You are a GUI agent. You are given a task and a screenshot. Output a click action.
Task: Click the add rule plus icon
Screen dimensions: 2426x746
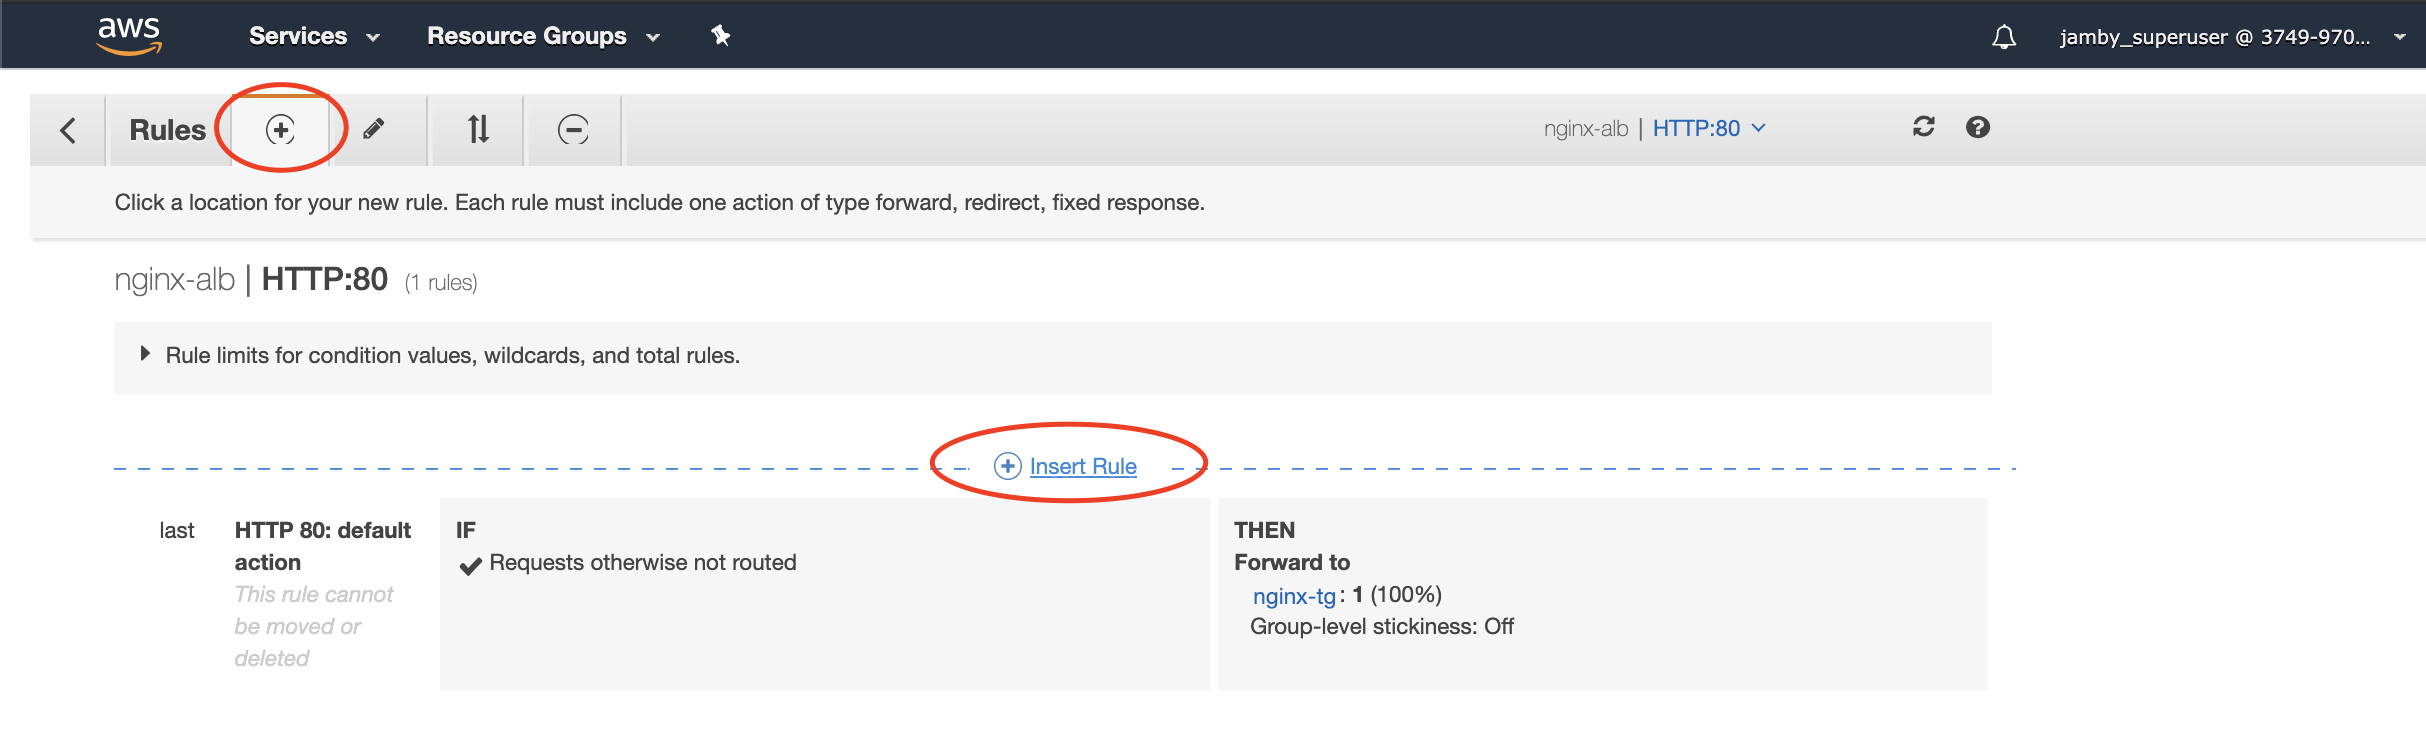280,129
